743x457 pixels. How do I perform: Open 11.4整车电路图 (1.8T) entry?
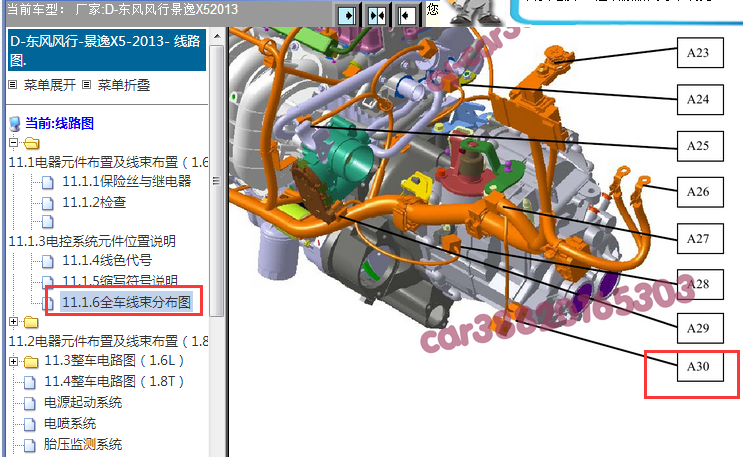click(114, 381)
